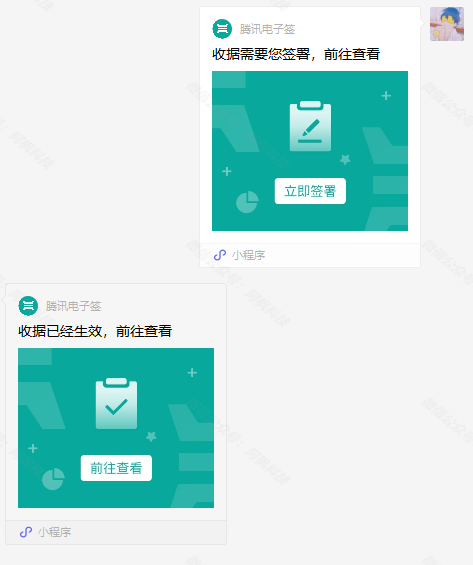The height and width of the screenshot is (565, 473).
Task: Click the 小程序 label under the sent card
Action: click(x=249, y=255)
